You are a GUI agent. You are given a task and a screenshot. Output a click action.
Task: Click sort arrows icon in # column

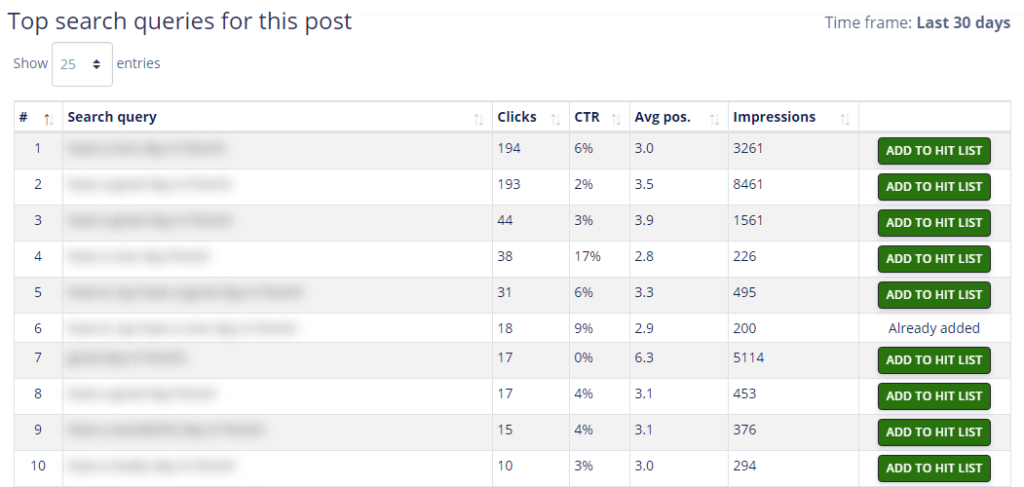coord(47,119)
